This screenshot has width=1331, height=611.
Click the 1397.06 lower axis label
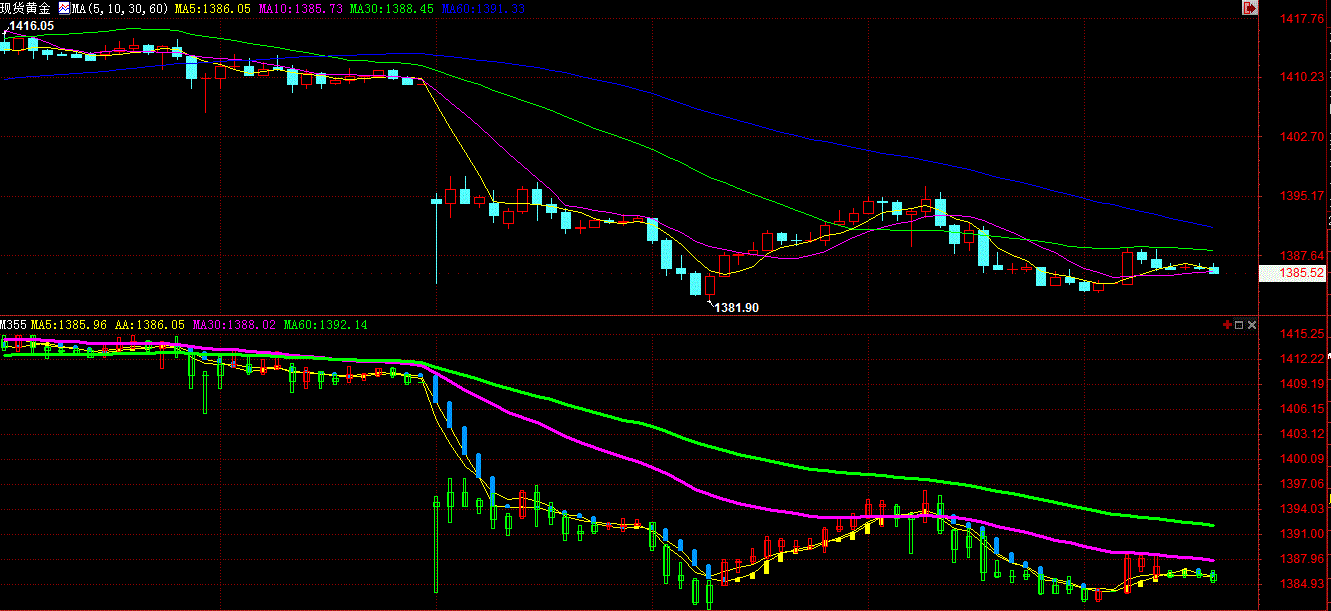coord(1303,484)
